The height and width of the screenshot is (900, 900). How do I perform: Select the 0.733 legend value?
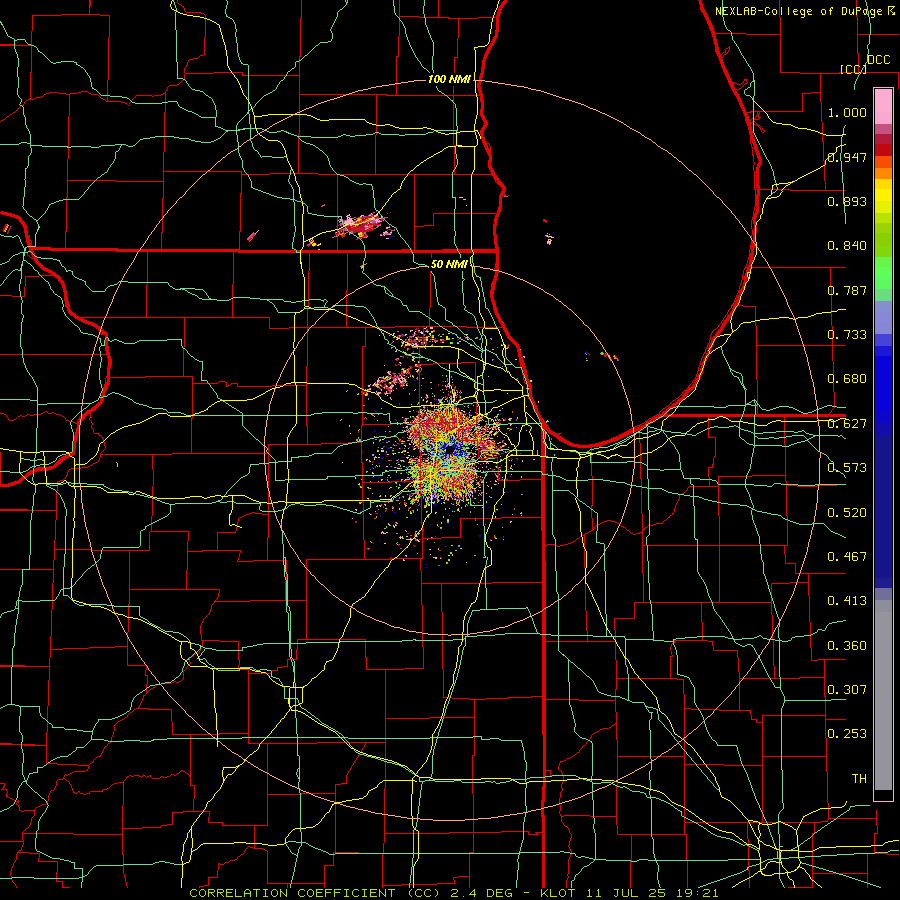click(x=847, y=335)
